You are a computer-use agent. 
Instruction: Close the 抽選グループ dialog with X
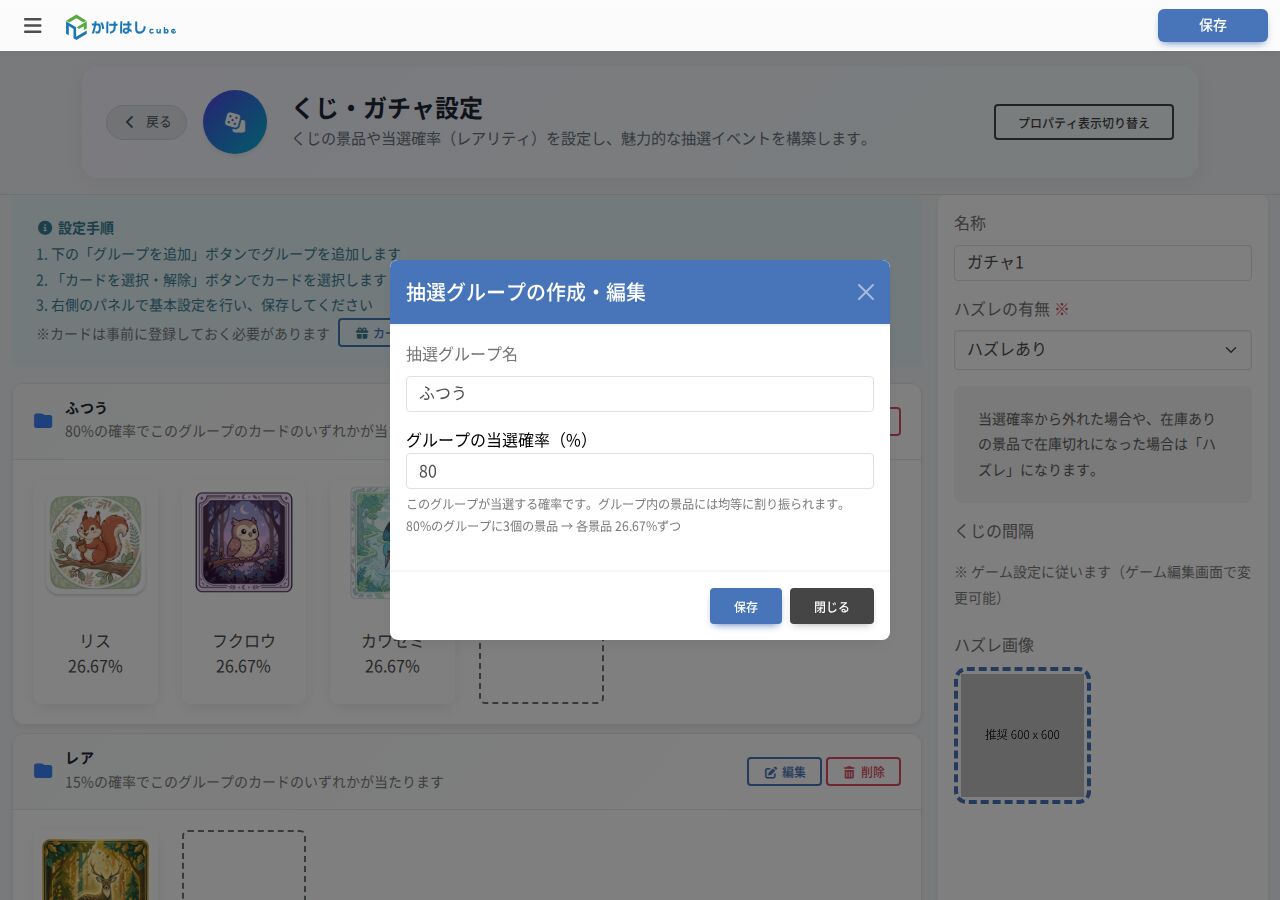pyautogui.click(x=866, y=292)
